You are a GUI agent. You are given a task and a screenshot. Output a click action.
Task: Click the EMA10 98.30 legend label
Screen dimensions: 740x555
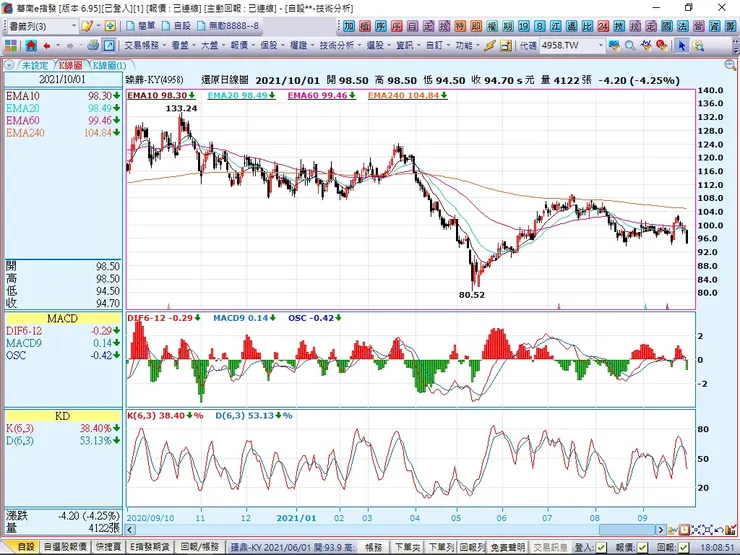(161, 95)
